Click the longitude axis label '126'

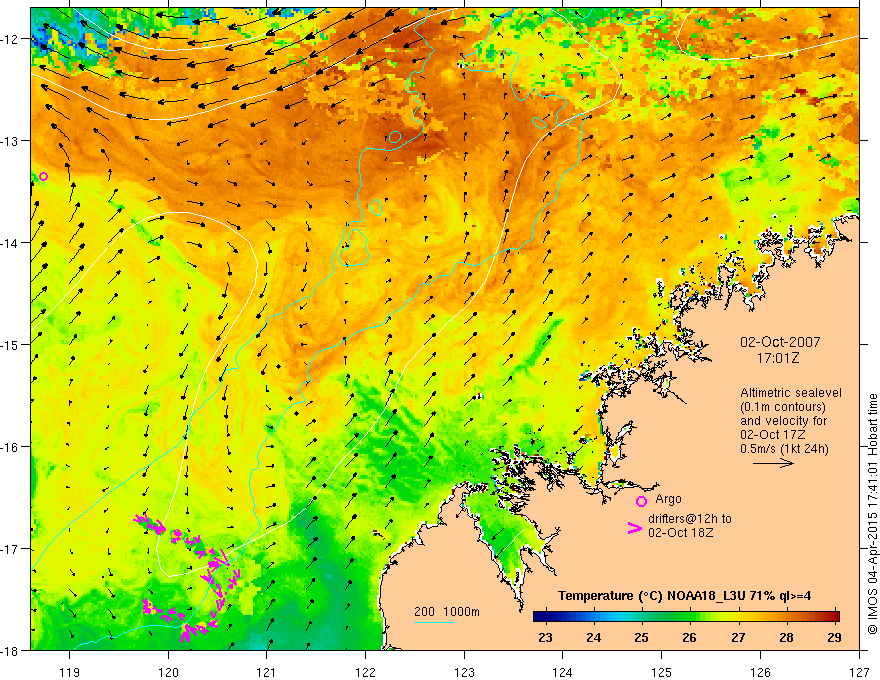(760, 672)
